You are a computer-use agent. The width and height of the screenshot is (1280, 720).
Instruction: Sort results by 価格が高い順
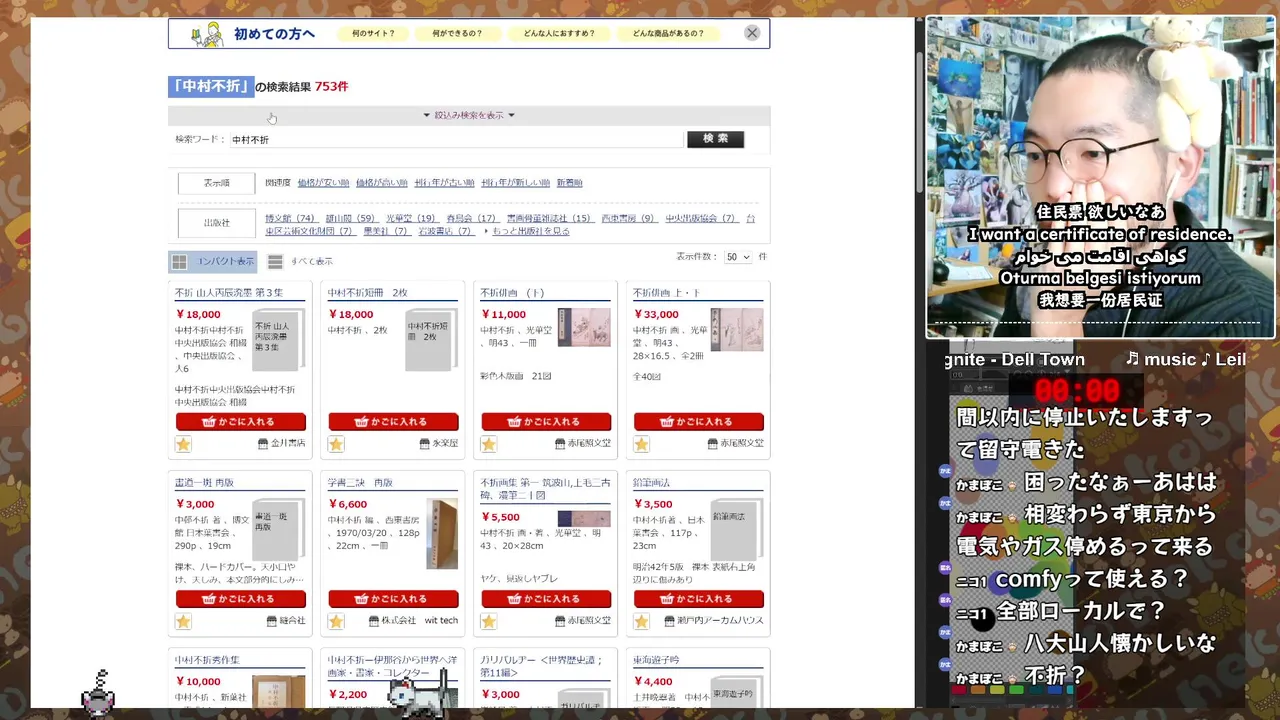pos(381,183)
